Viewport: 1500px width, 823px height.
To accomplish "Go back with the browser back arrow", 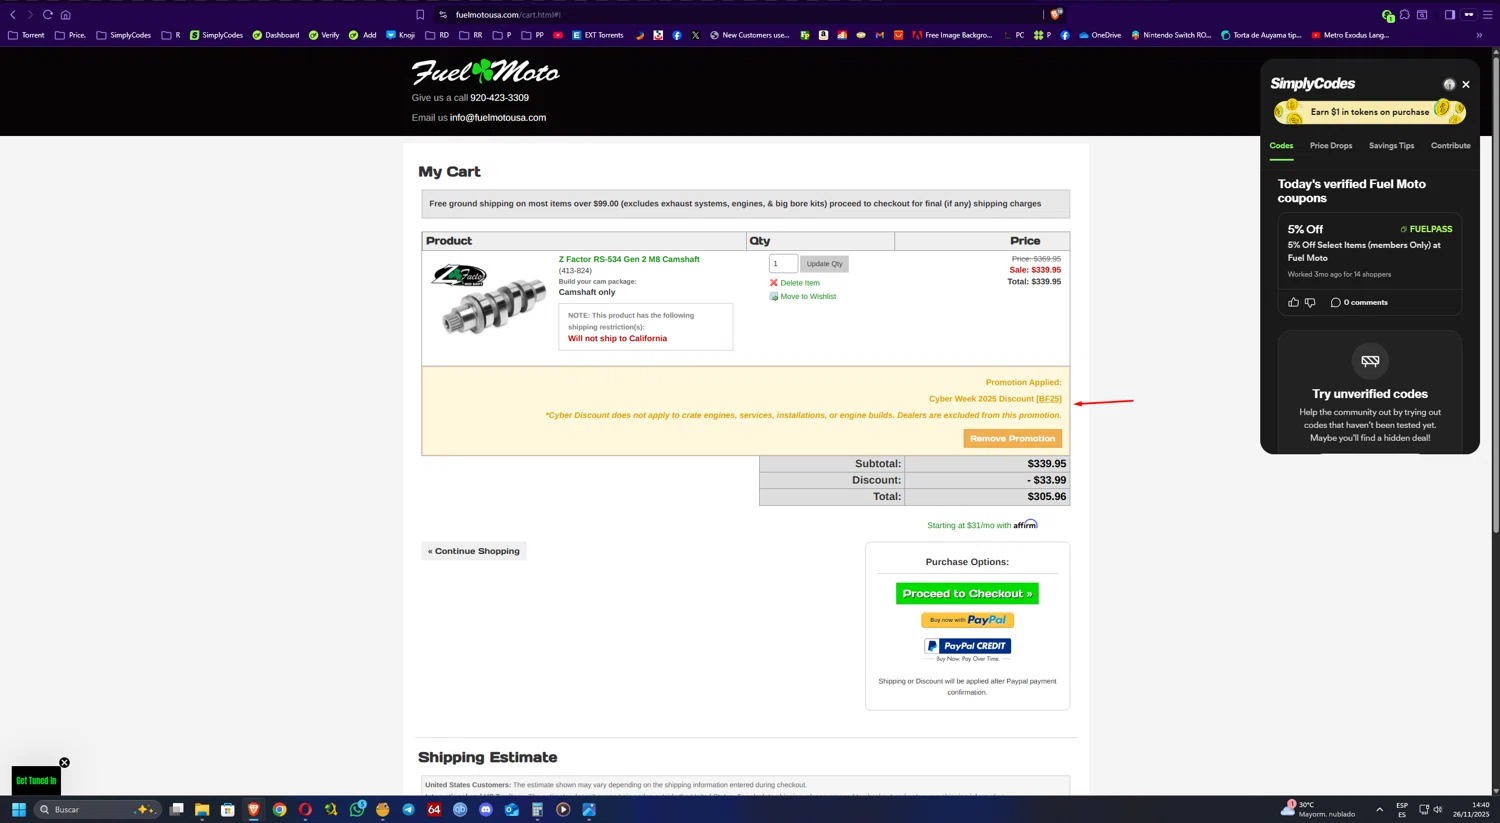I will pos(13,15).
